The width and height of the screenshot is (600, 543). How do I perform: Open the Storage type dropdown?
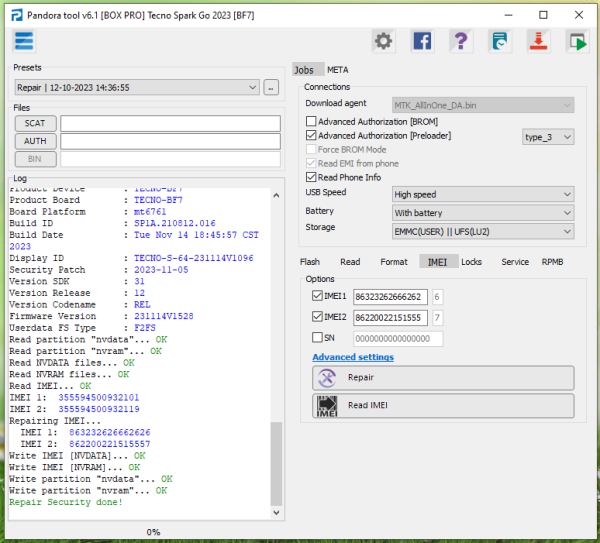pyautogui.click(x=483, y=230)
